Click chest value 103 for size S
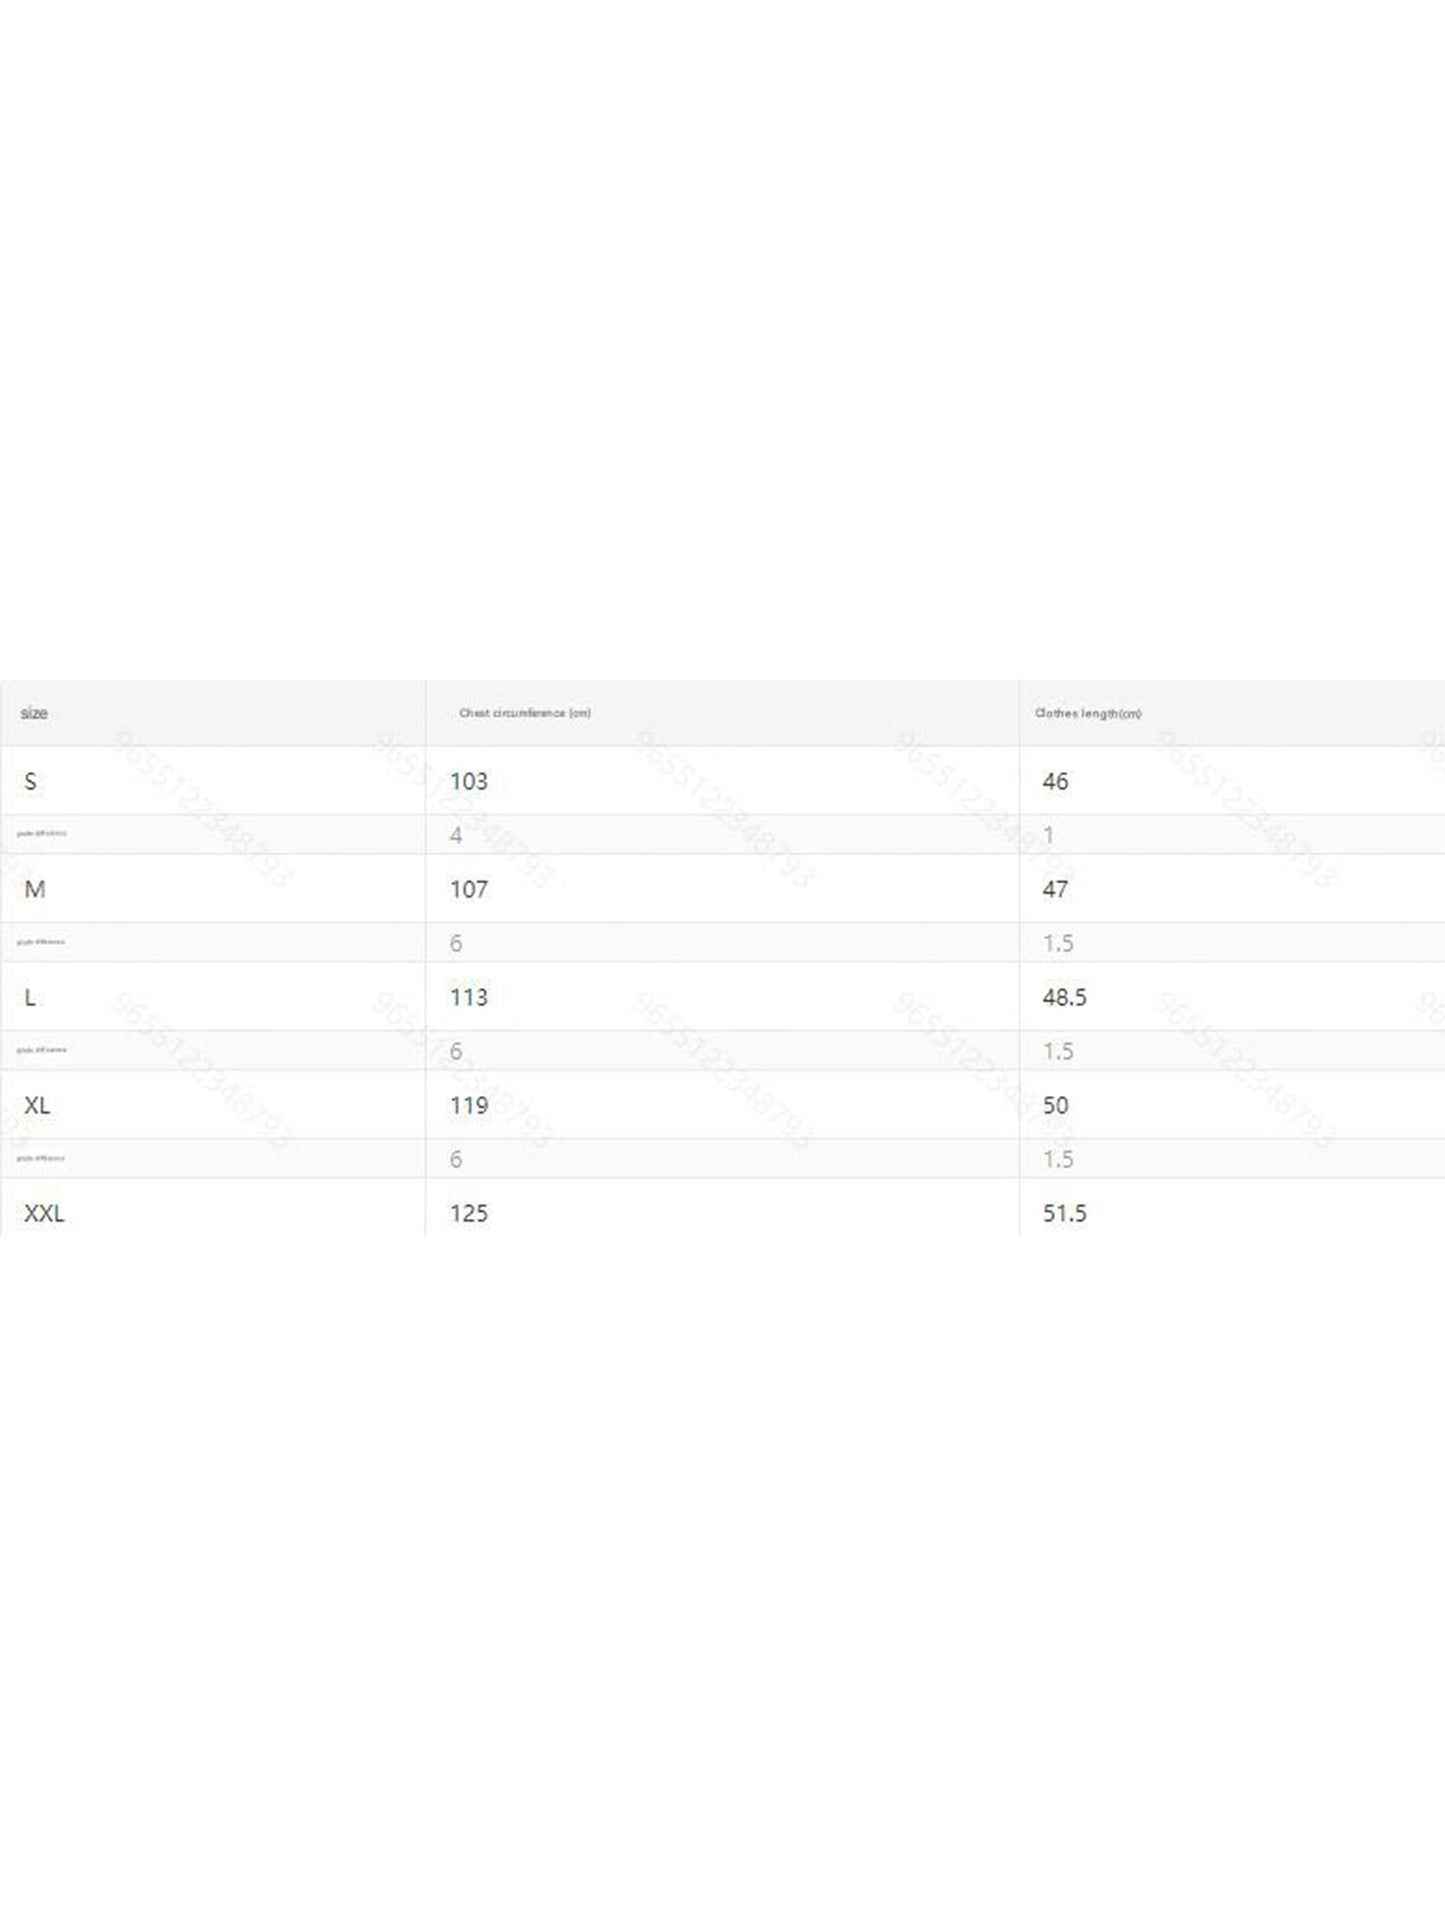This screenshot has height=1917, width=1445. 469,781
